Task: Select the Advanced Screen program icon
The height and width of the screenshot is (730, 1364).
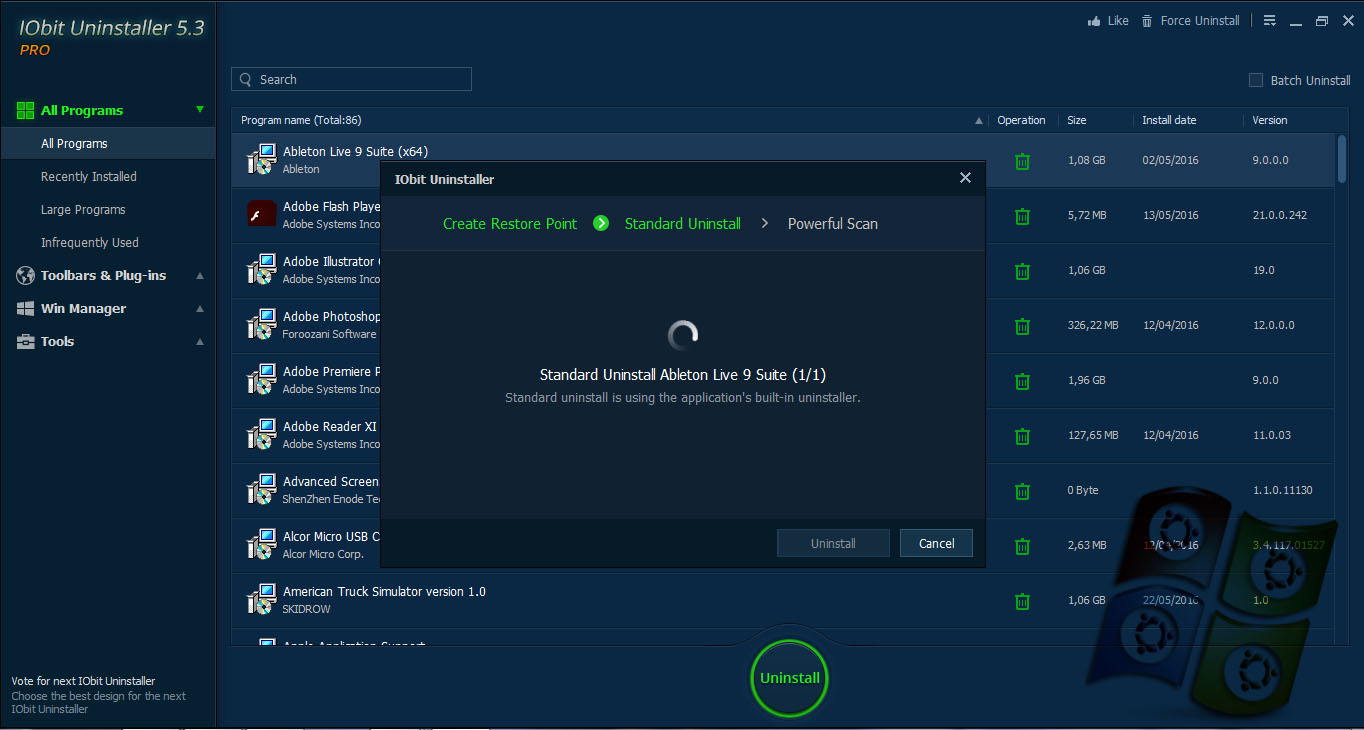Action: pyautogui.click(x=261, y=489)
